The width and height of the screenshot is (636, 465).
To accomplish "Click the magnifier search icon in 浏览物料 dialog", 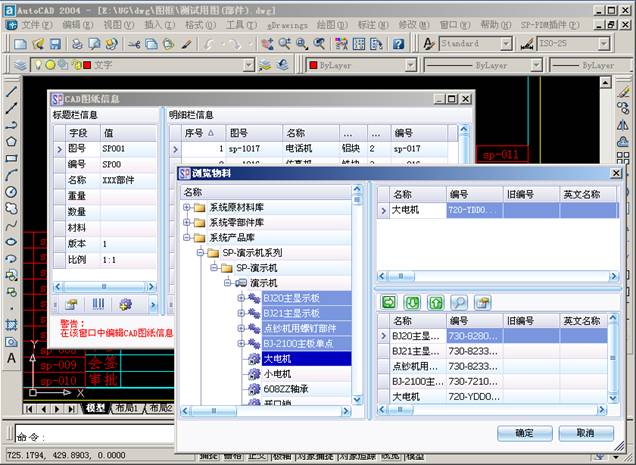I will 459,302.
